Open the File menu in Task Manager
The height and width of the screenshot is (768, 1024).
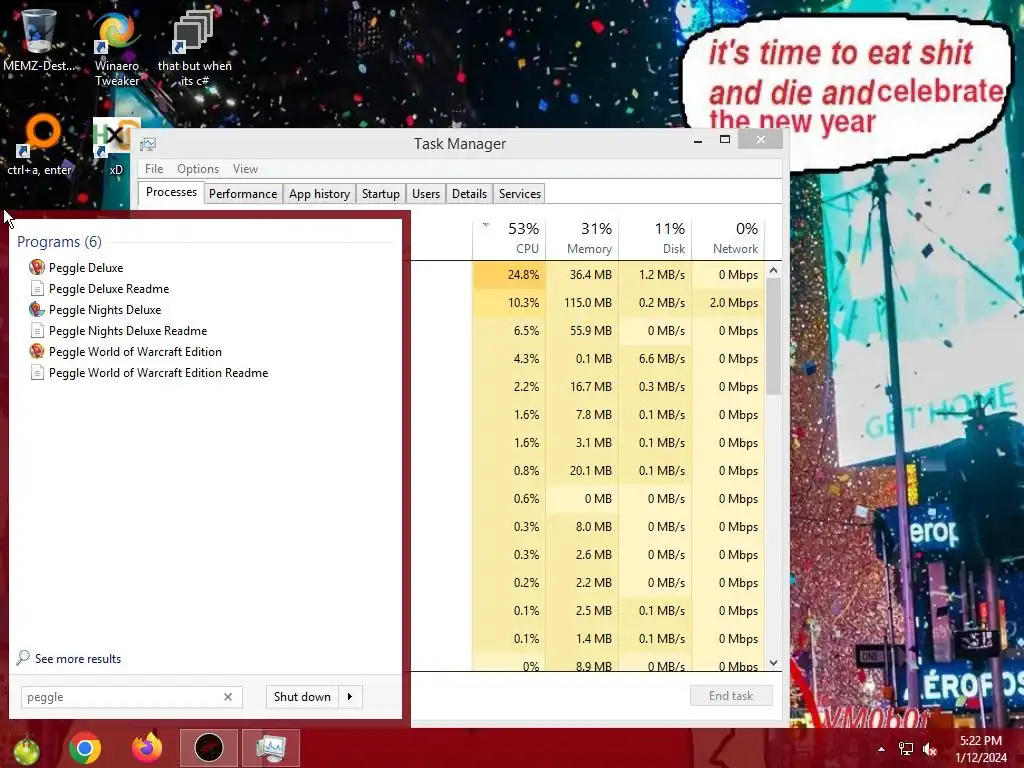[154, 168]
